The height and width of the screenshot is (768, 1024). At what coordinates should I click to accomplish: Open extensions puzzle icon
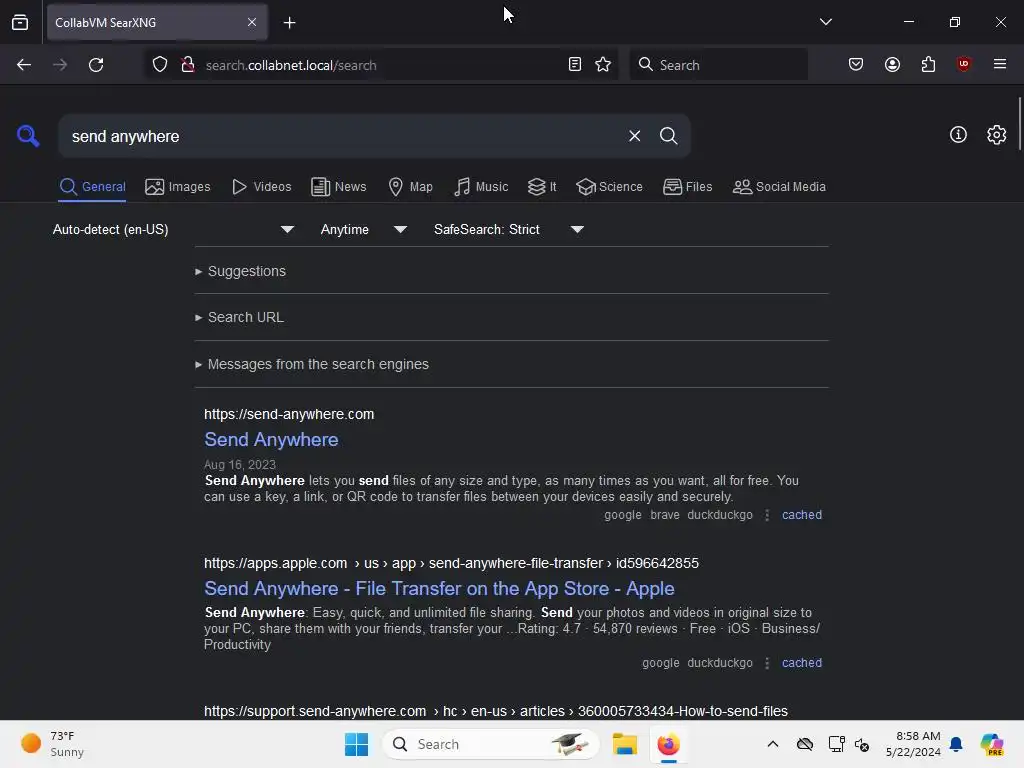tap(928, 65)
